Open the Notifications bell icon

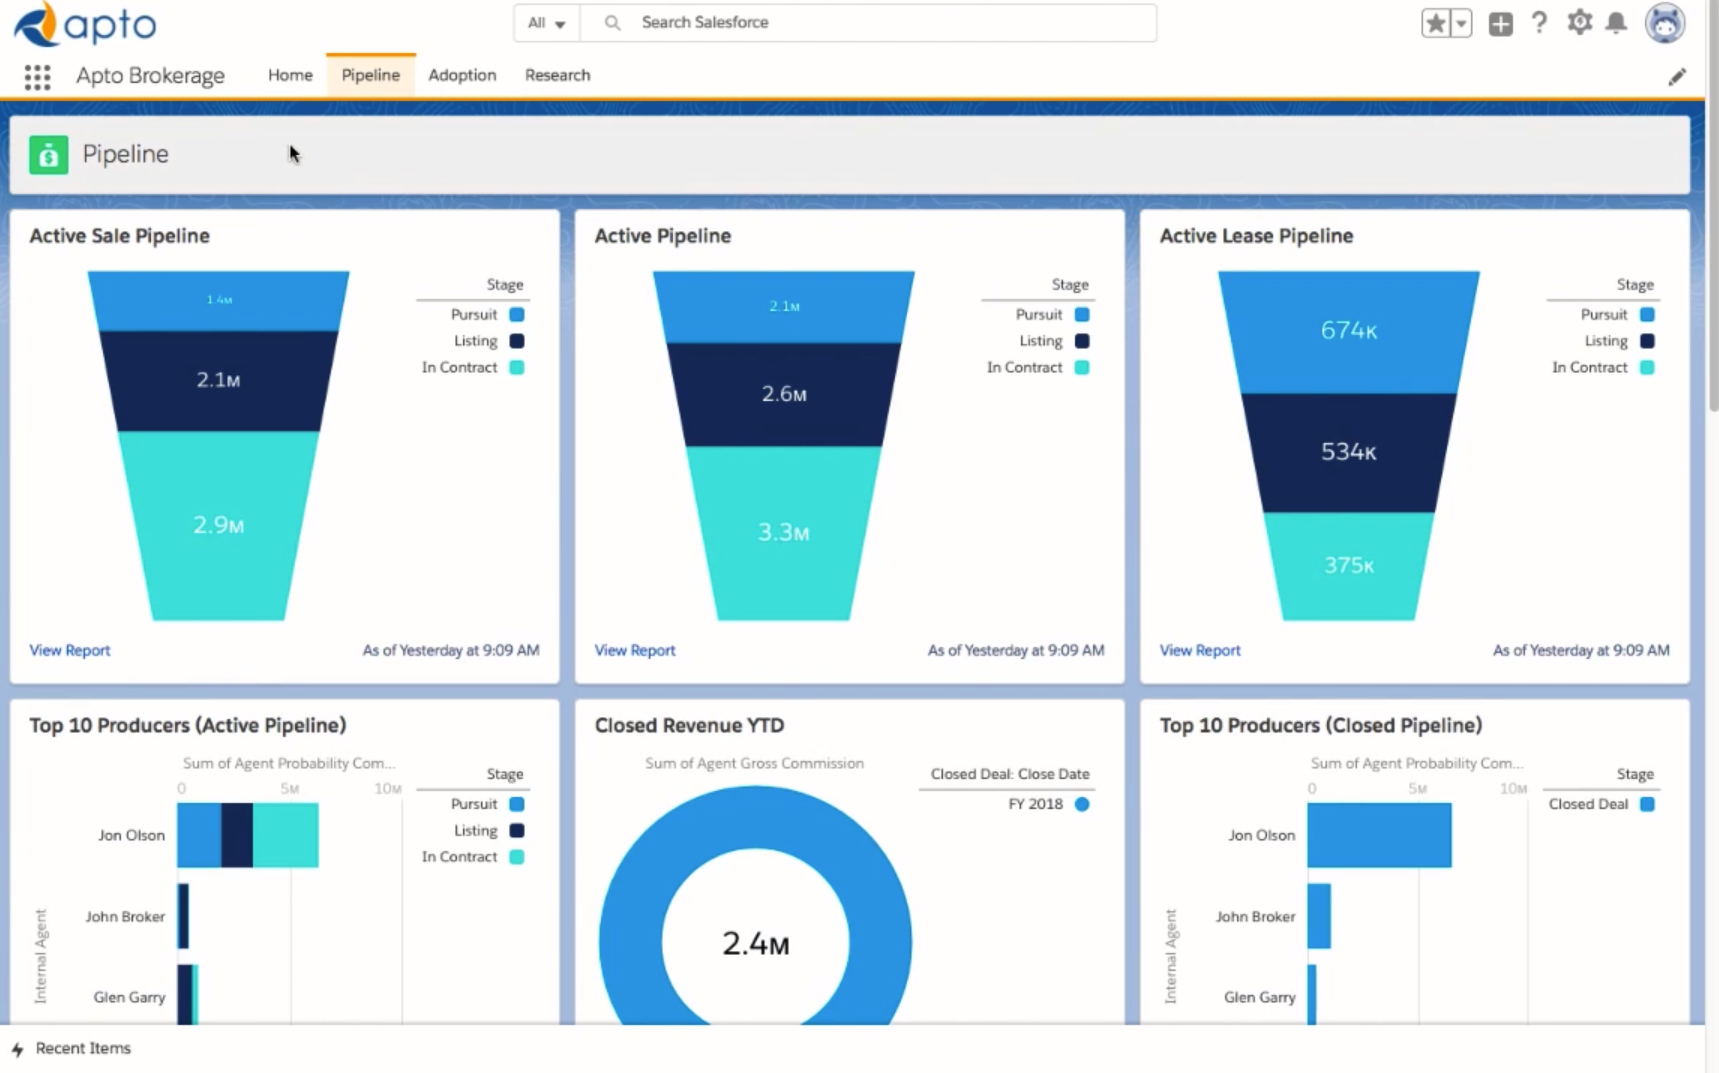(1616, 23)
